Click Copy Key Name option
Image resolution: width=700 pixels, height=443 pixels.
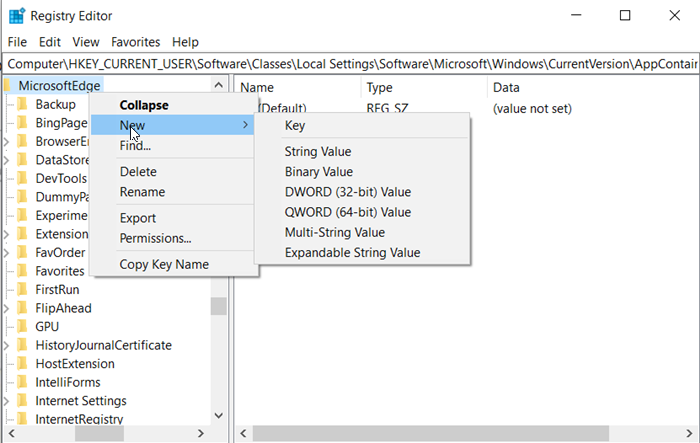point(164,264)
